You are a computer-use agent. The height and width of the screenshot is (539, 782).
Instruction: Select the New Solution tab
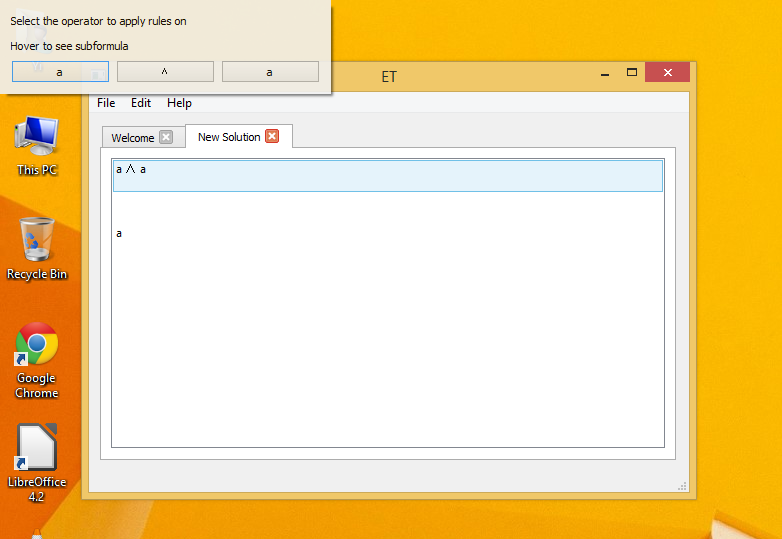[229, 137]
